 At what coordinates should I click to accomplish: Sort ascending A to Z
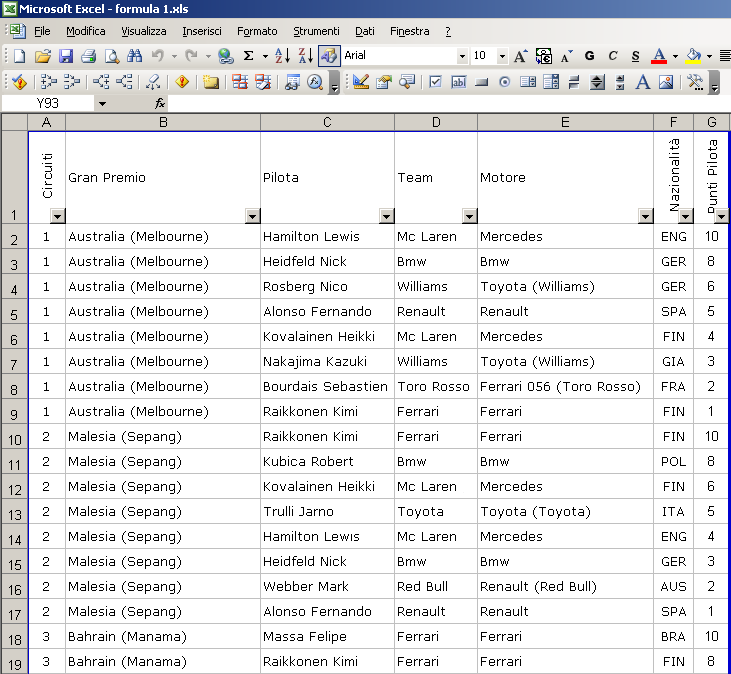[x=283, y=56]
